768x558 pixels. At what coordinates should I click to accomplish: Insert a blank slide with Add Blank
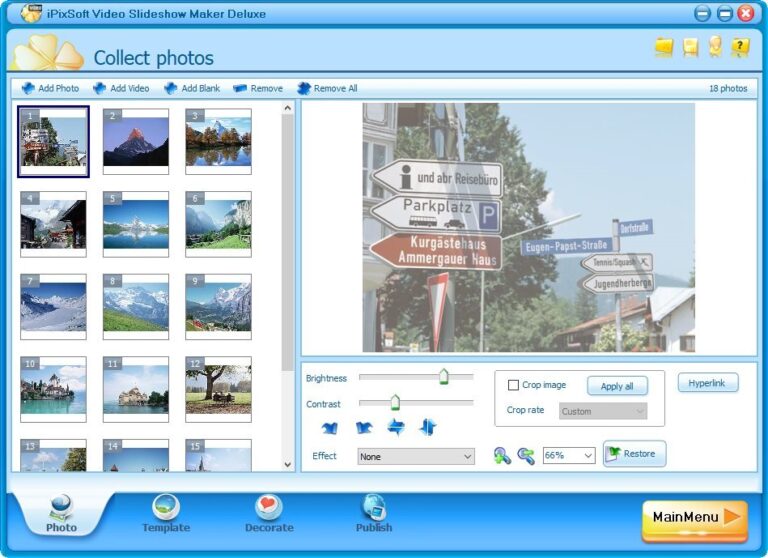[x=192, y=88]
